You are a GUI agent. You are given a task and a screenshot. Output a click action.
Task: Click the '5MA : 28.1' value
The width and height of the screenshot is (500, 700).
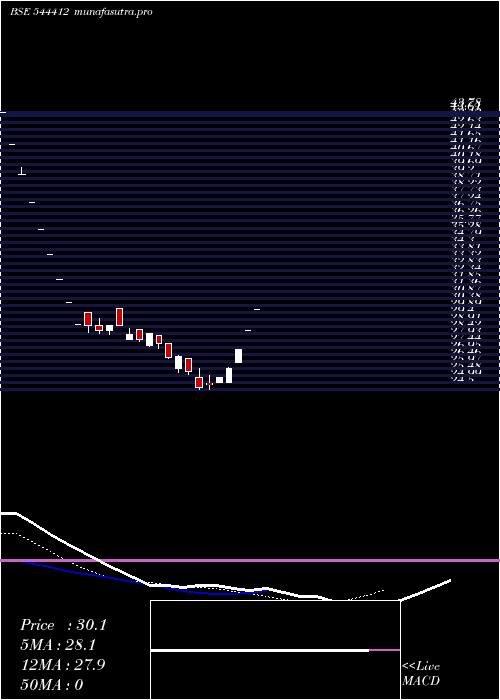click(58, 645)
